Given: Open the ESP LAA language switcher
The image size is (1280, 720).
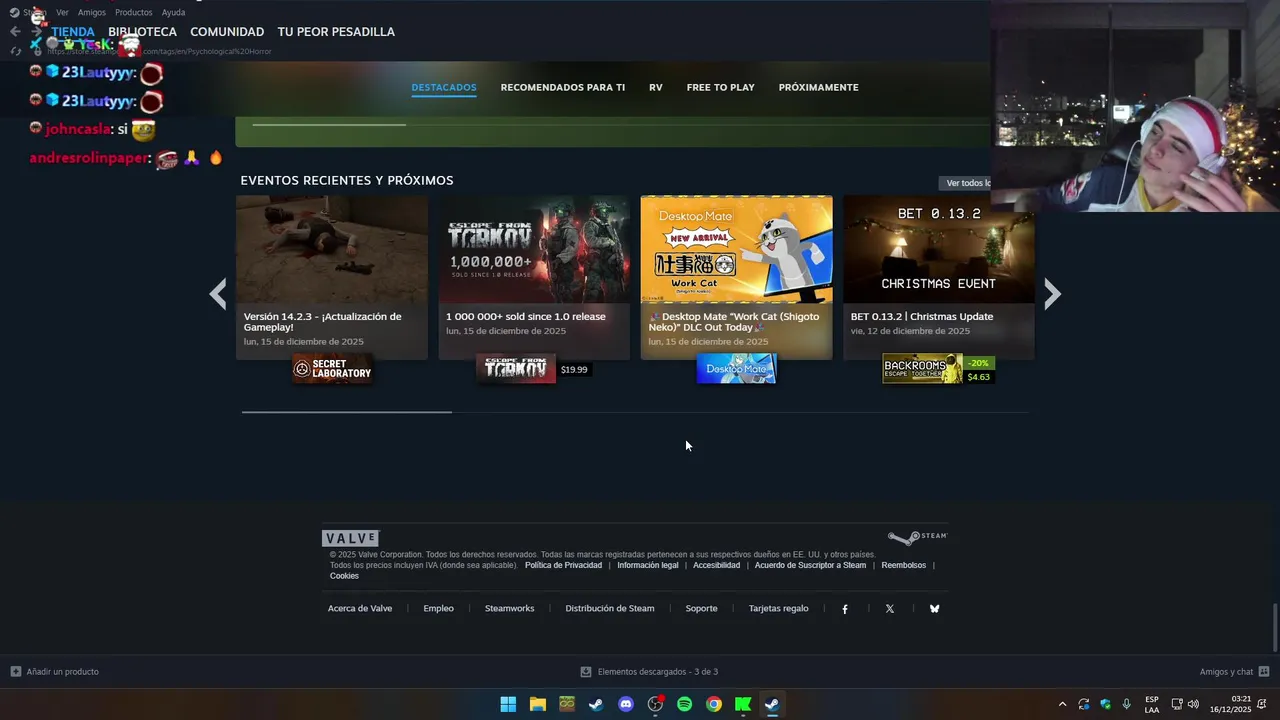Looking at the screenshot, I should (1152, 704).
